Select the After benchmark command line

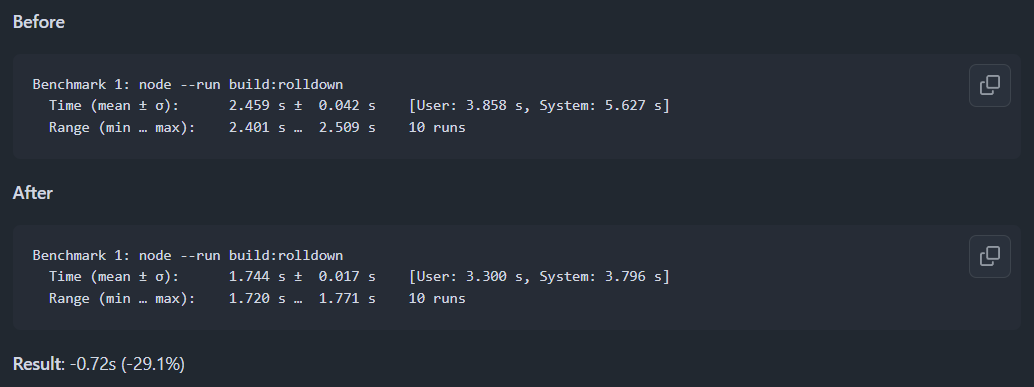pos(188,255)
